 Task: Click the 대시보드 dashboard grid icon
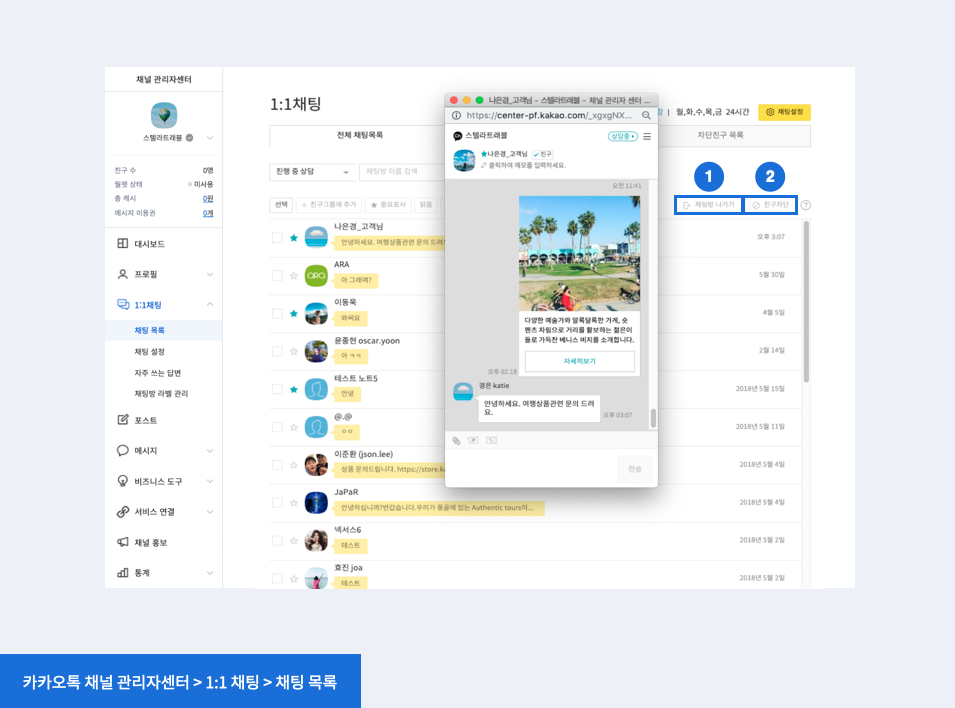122,244
